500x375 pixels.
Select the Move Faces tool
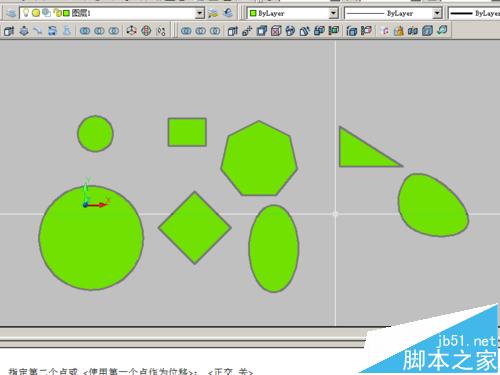pyautogui.click(x=247, y=31)
